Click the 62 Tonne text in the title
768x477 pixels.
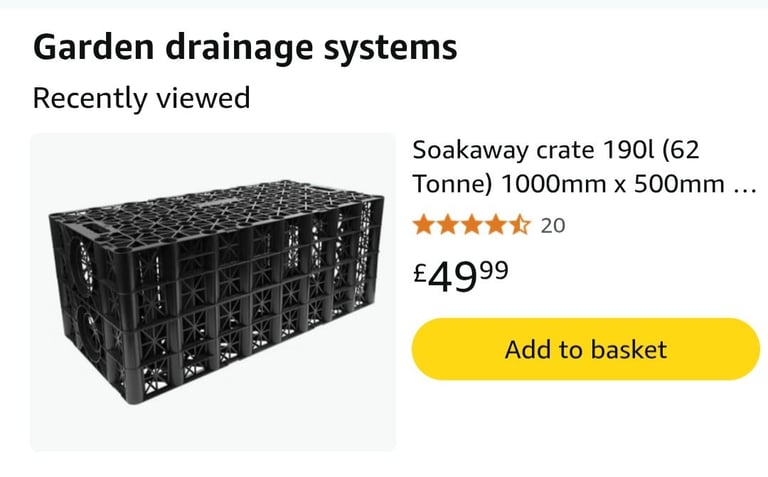click(555, 167)
